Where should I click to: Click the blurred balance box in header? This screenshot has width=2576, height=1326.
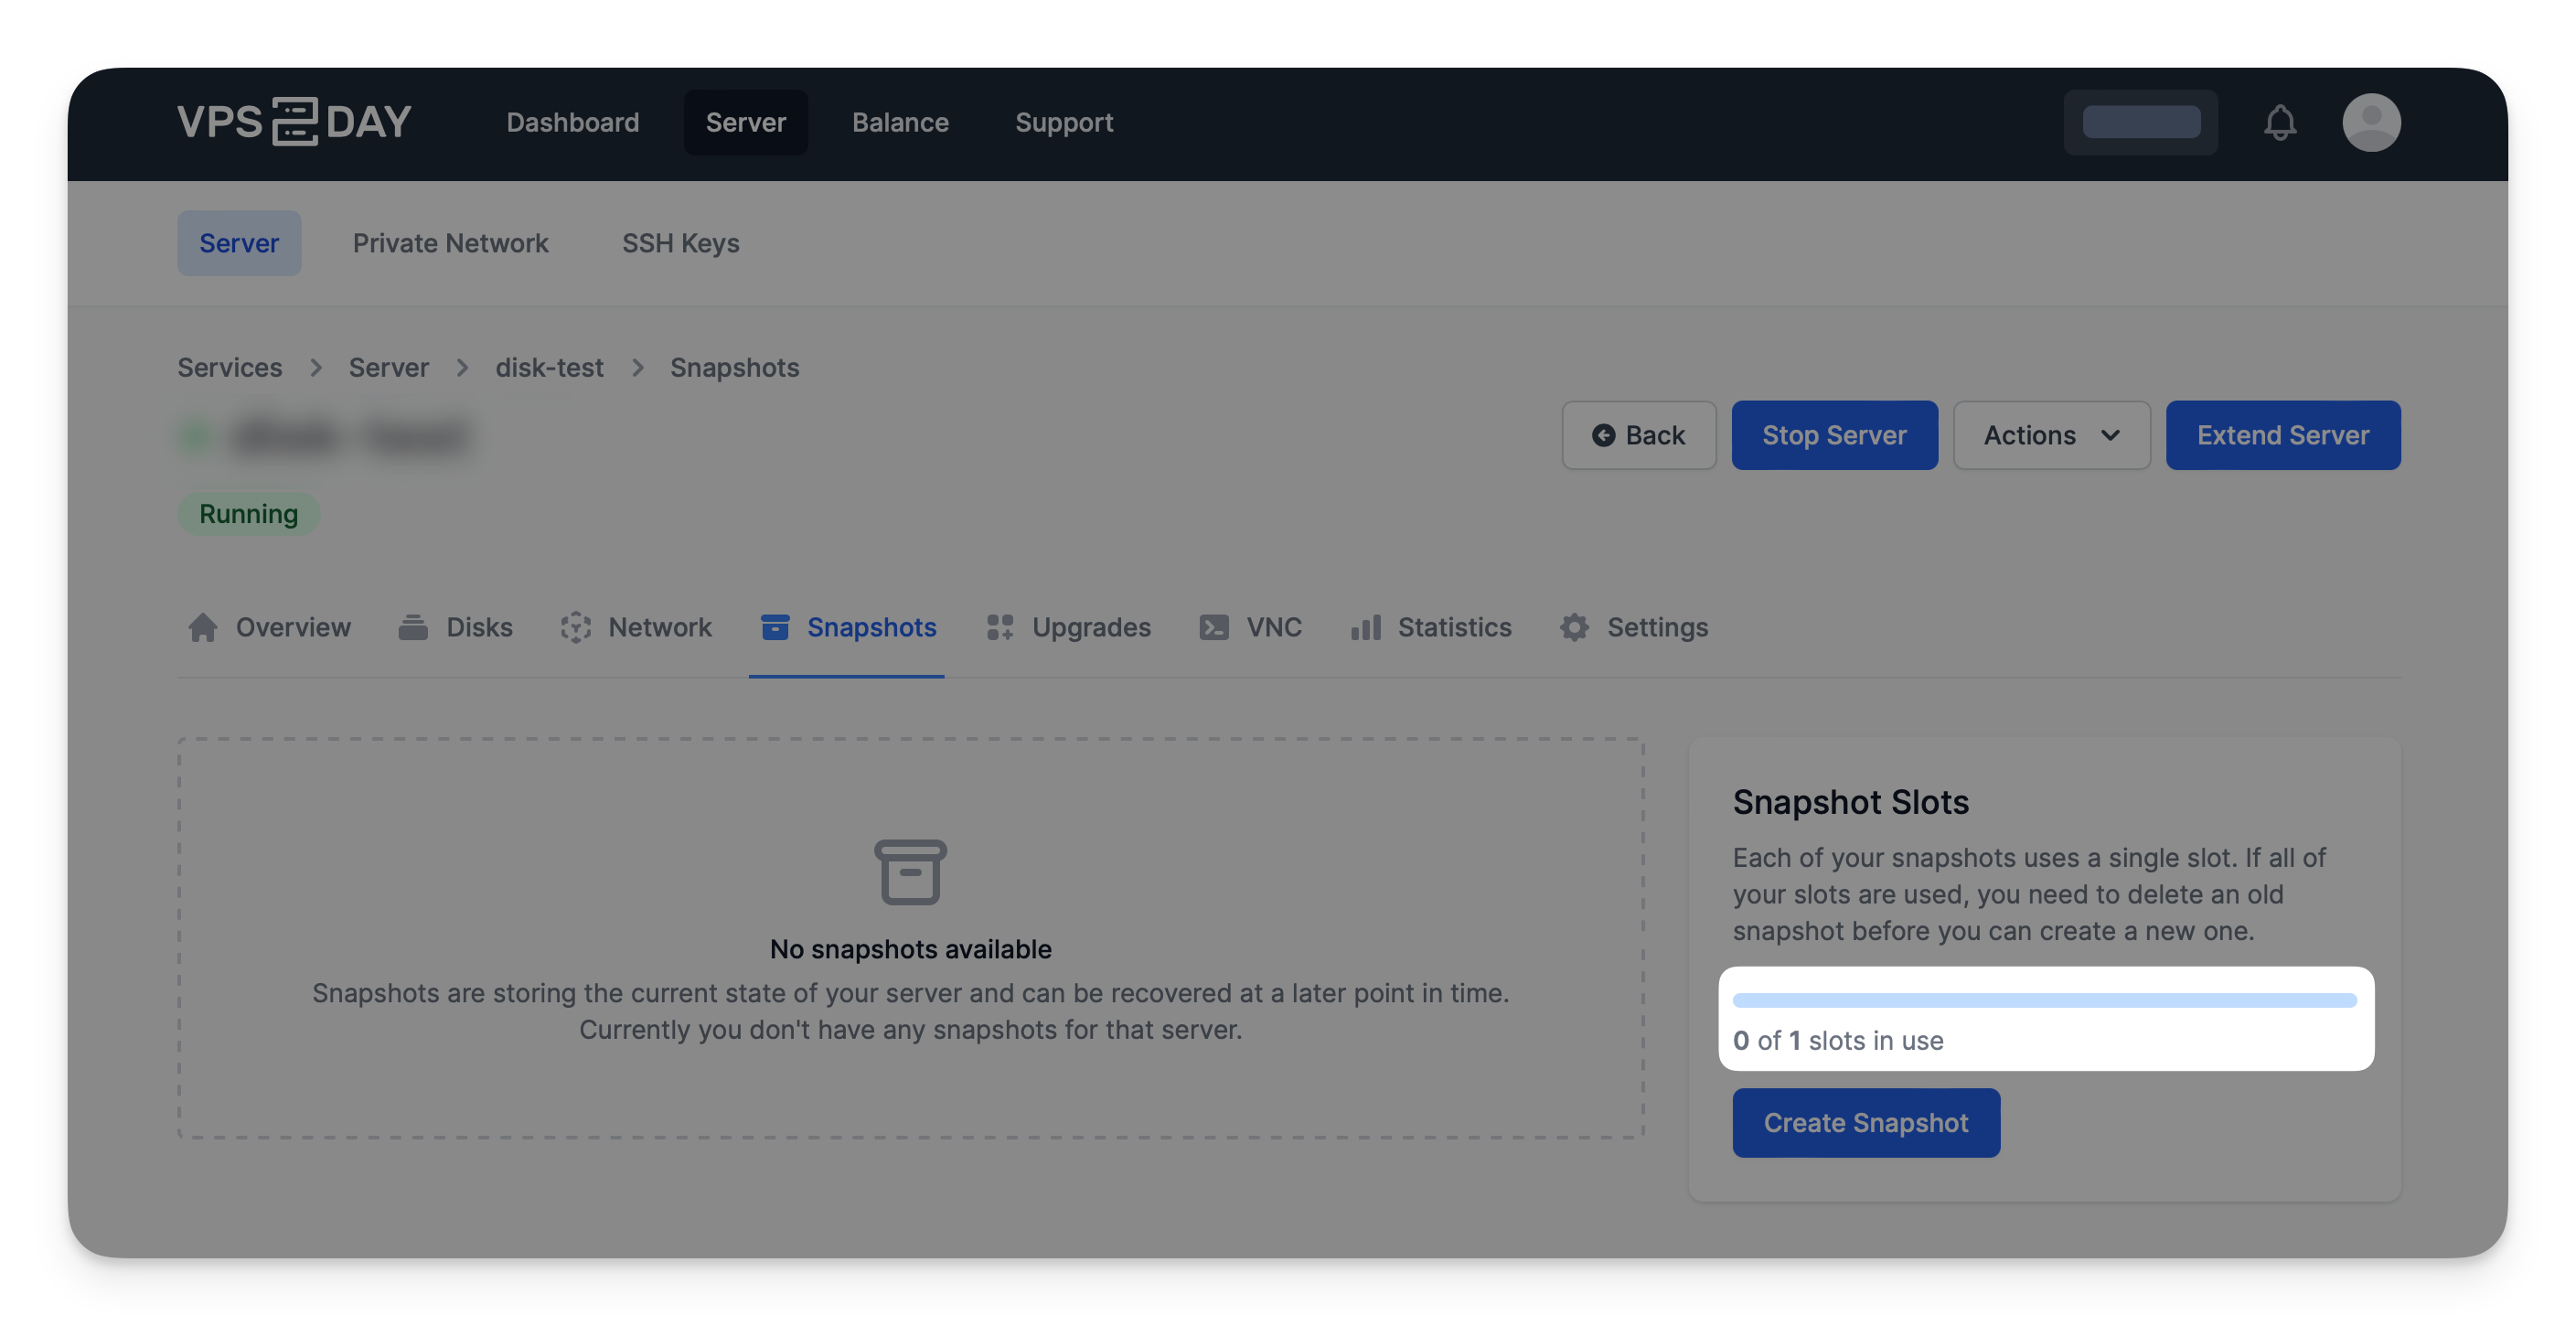2140,122
